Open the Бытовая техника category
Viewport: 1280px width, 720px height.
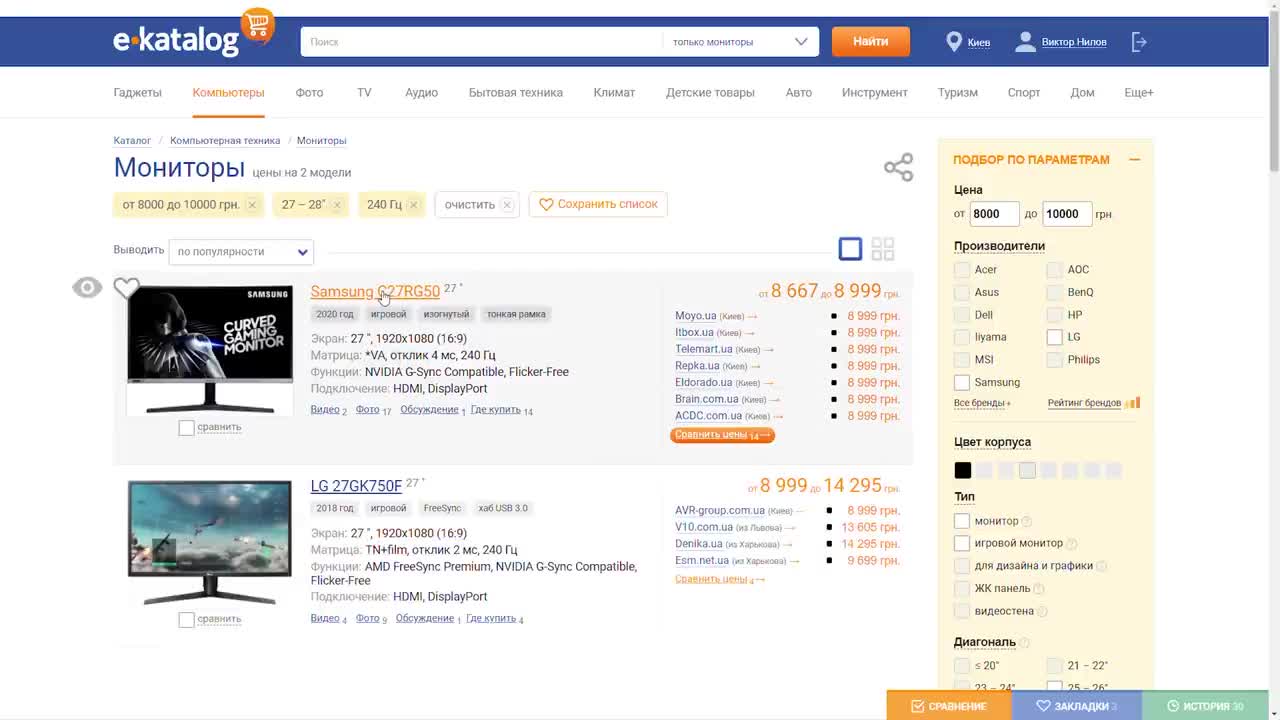[516, 92]
